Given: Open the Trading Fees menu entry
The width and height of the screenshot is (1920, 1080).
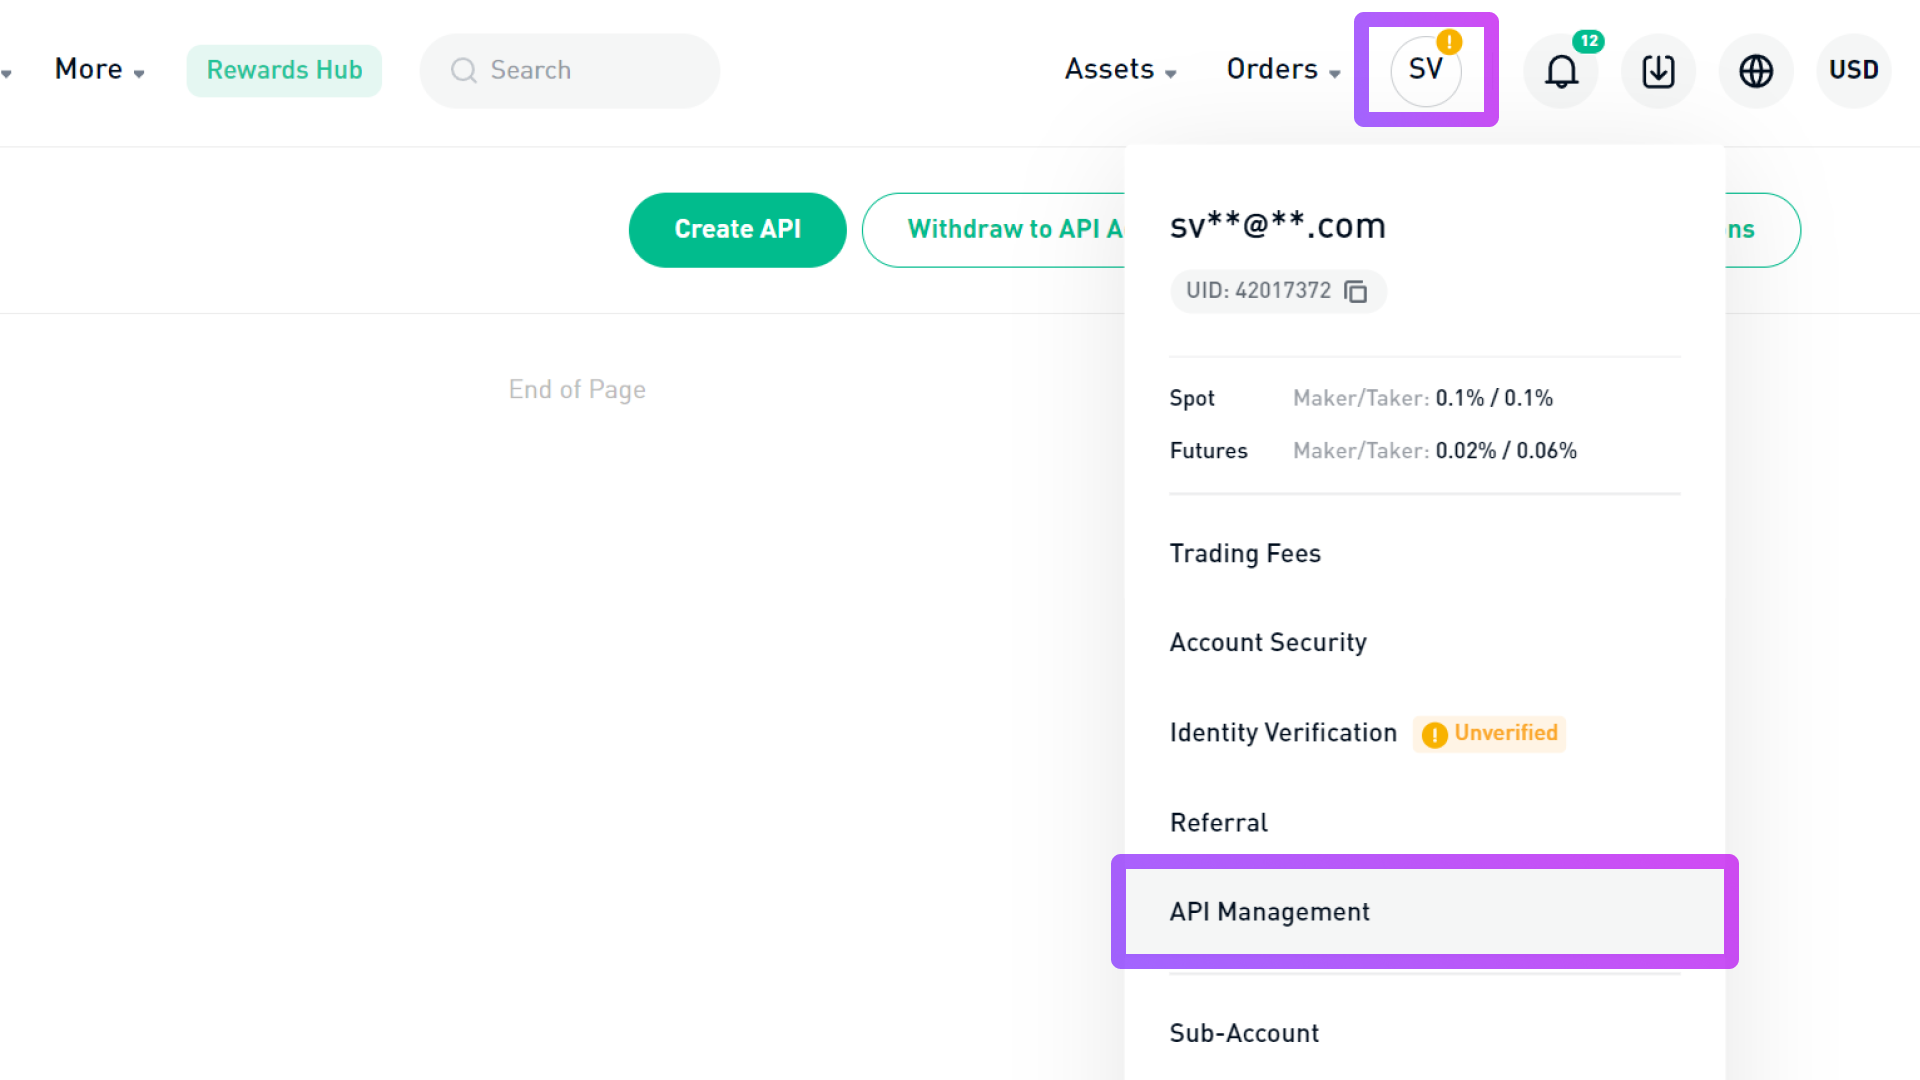Looking at the screenshot, I should (1245, 554).
